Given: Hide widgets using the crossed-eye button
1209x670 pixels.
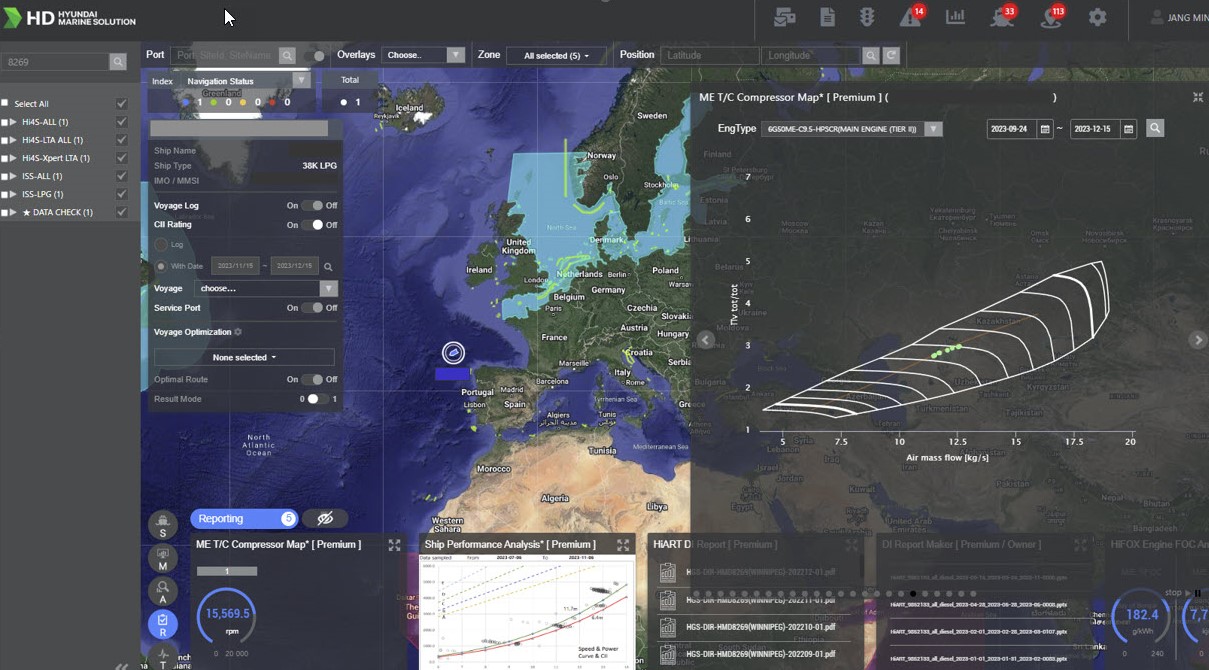Looking at the screenshot, I should pyautogui.click(x=325, y=519).
